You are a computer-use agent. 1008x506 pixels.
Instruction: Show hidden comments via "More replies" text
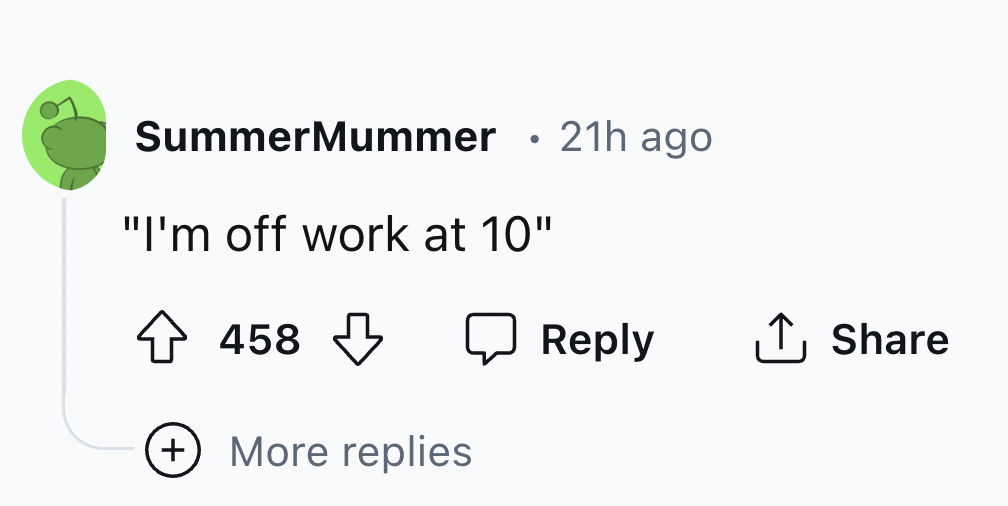(x=350, y=452)
